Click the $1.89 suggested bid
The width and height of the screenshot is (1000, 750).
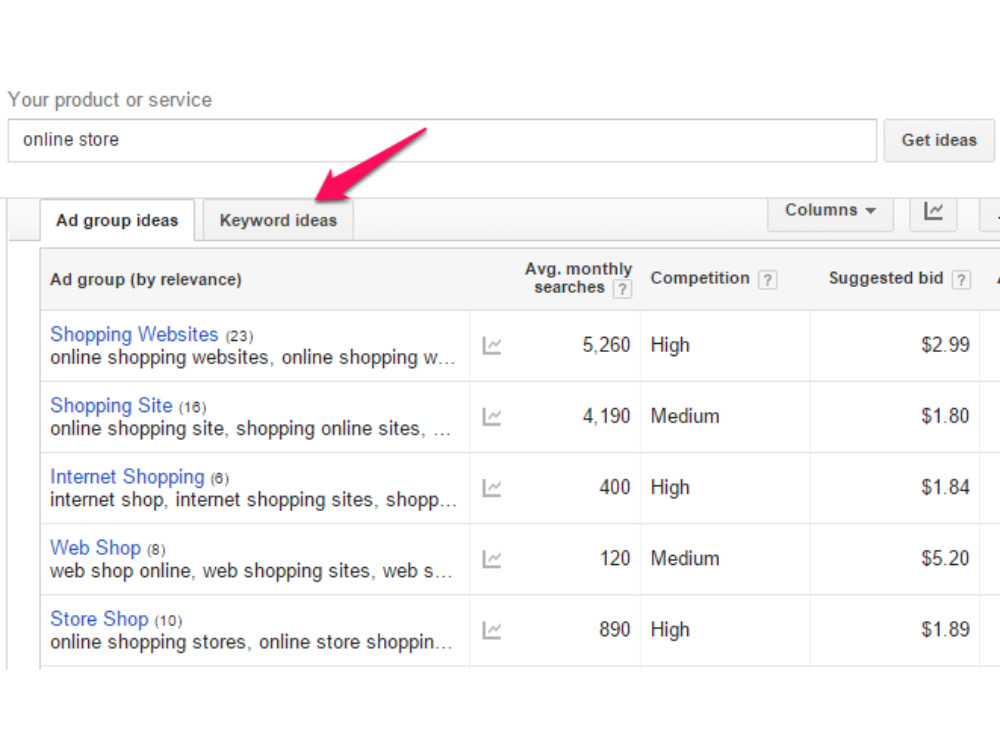pyautogui.click(x=945, y=629)
